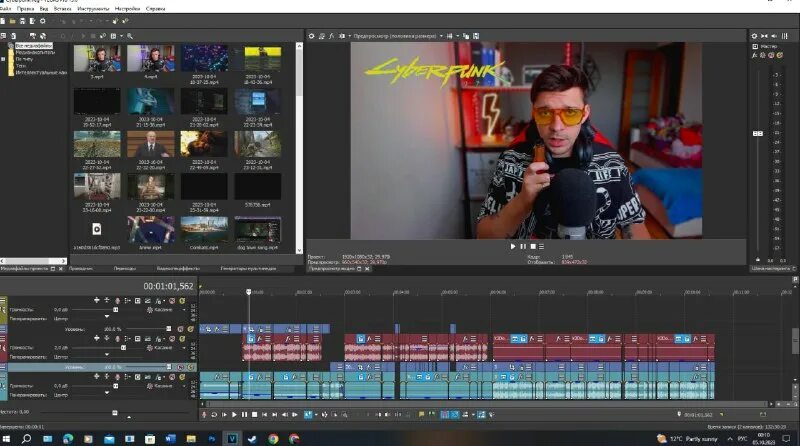Insert a marker with the timeline toolbar flag
The height and width of the screenshot is (446, 800).
pyautogui.click(x=421, y=415)
